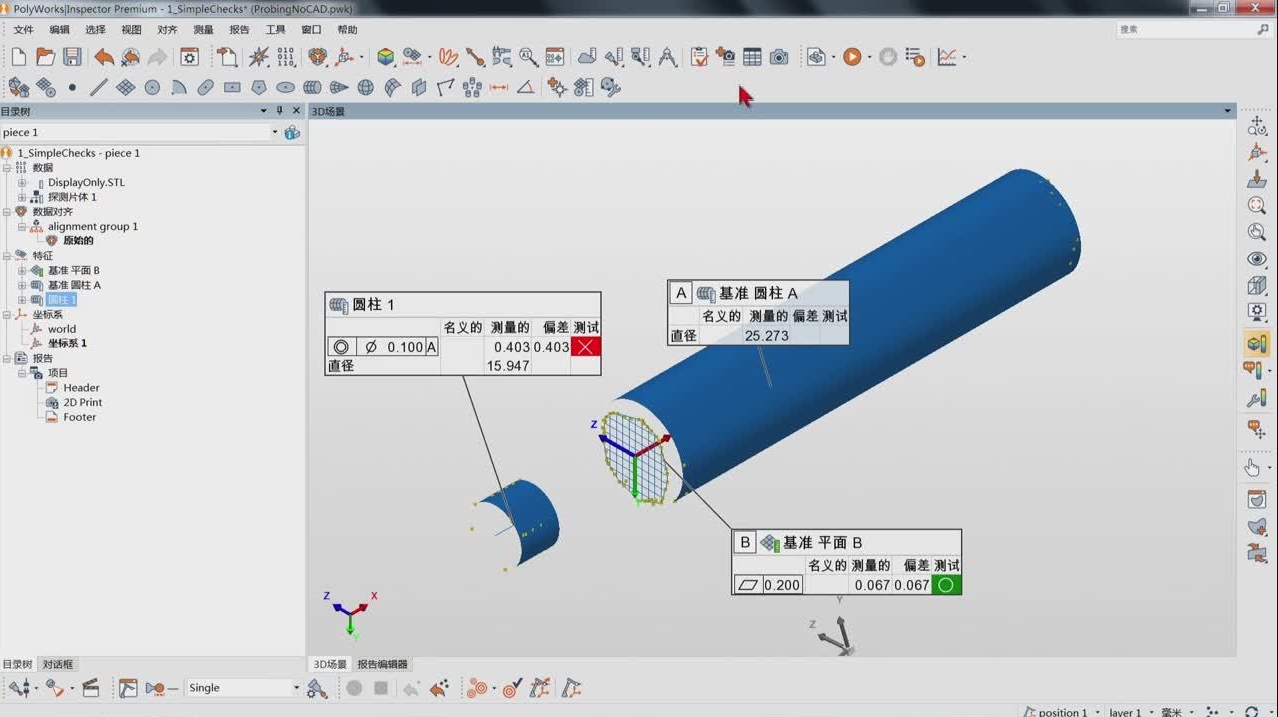
Task: Click the line chart icon
Action: (x=947, y=57)
